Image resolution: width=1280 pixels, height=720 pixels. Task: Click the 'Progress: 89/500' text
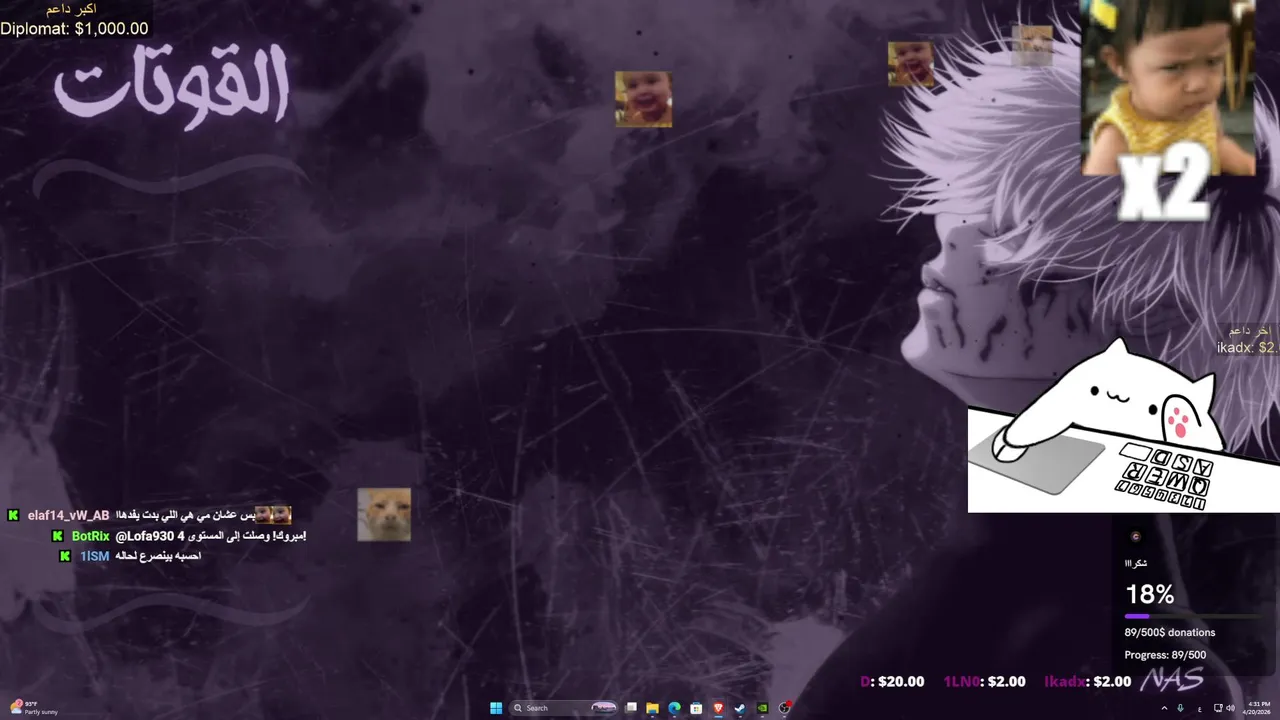pos(1165,655)
